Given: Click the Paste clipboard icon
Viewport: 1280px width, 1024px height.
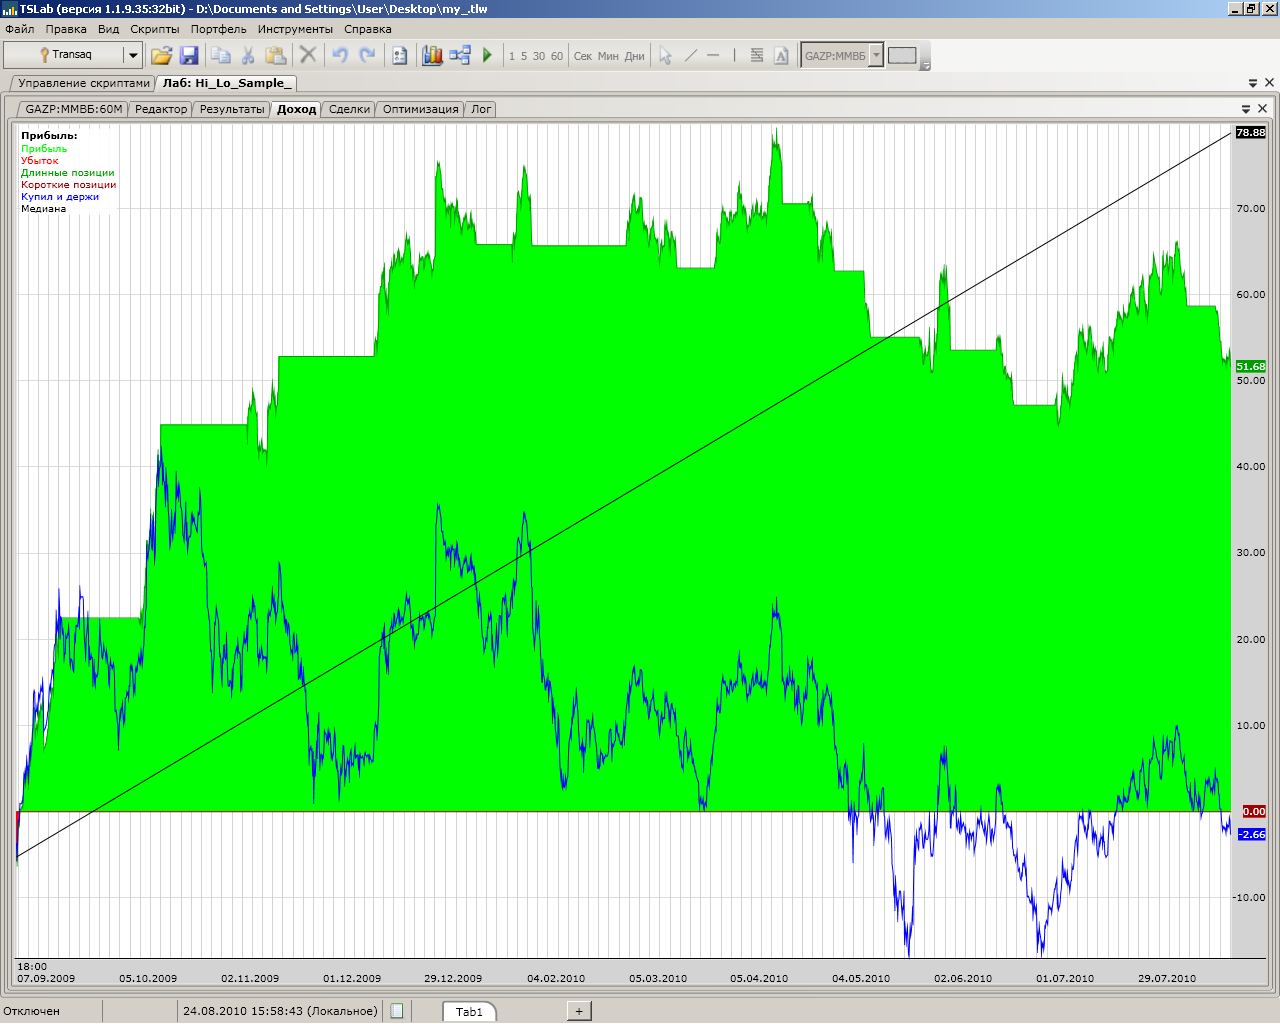Looking at the screenshot, I should coord(276,55).
